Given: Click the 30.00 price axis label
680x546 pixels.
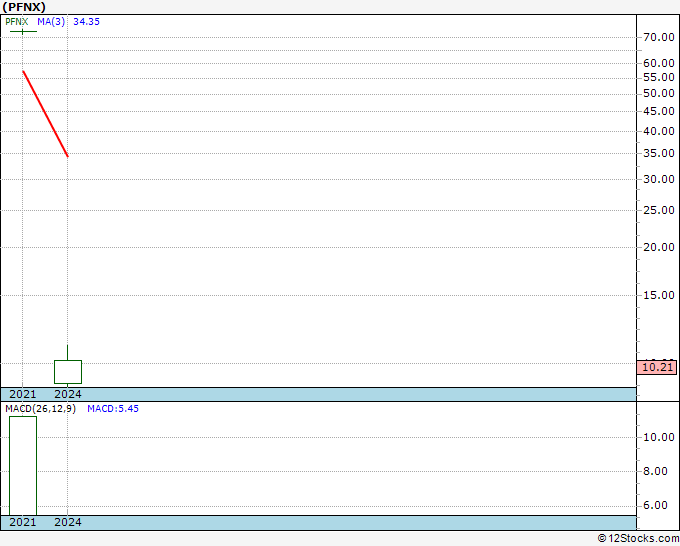Looking at the screenshot, I should (x=659, y=179).
